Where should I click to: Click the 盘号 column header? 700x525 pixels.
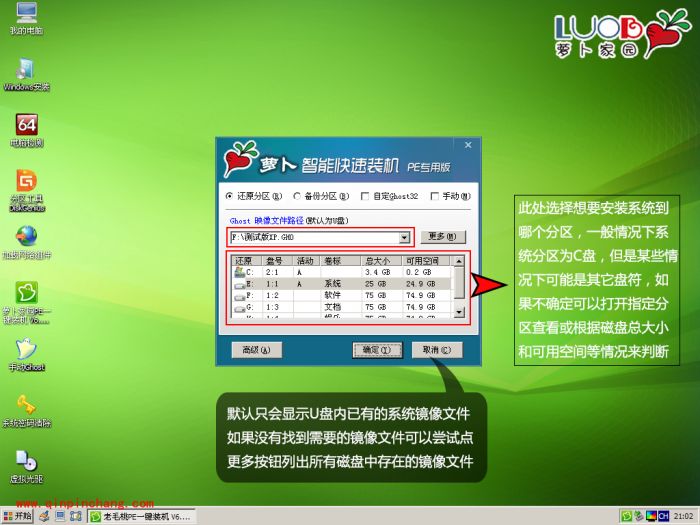coord(277,261)
